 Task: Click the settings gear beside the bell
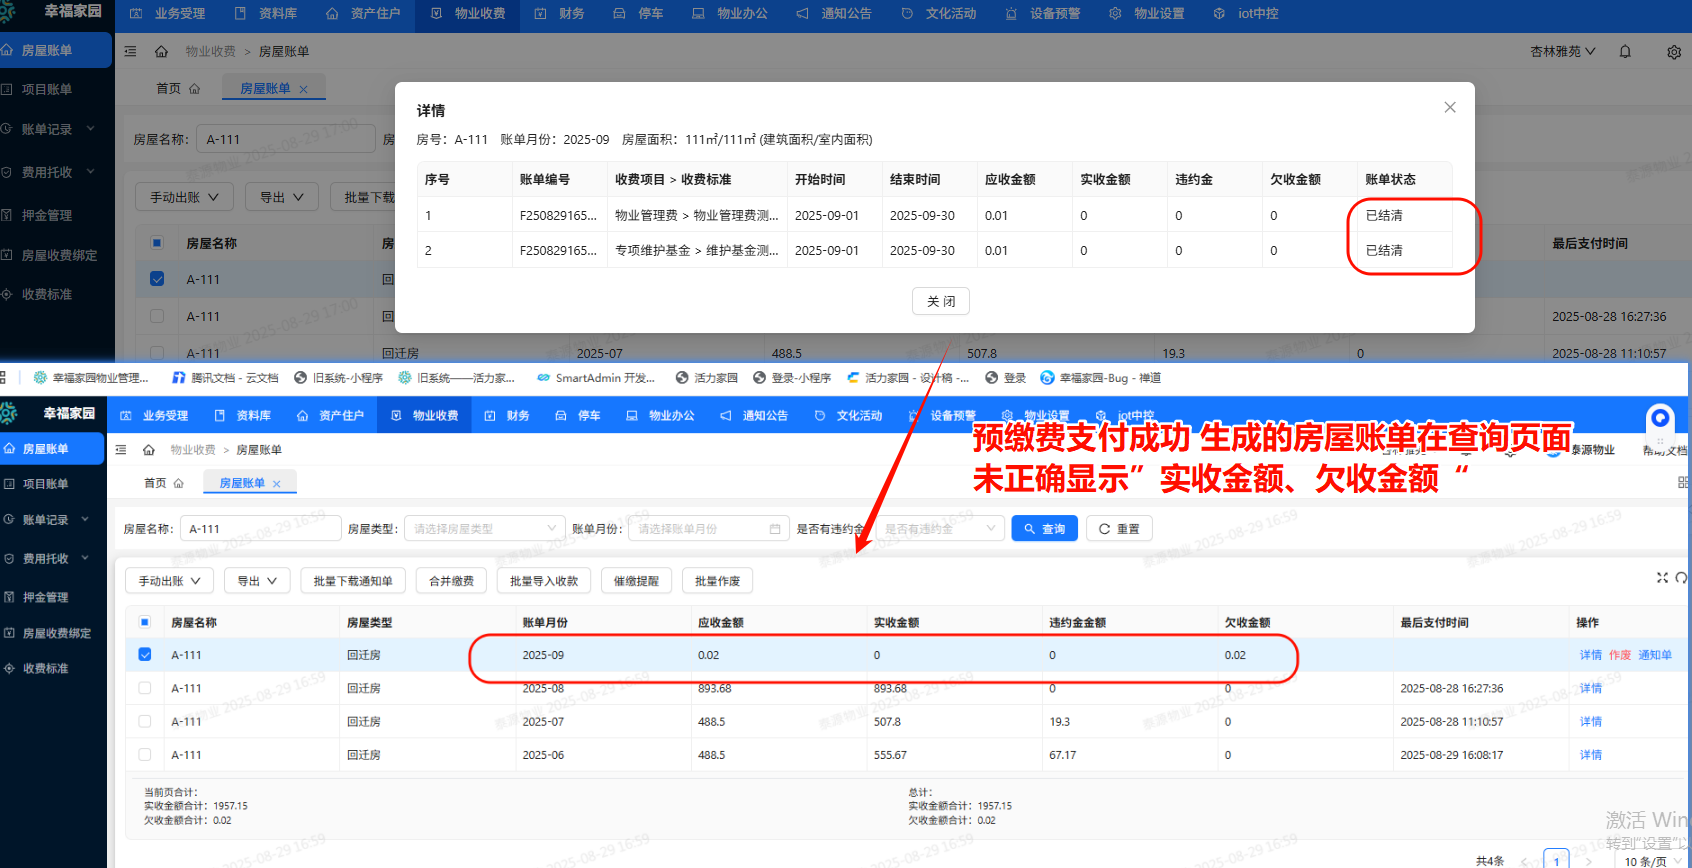tap(1673, 52)
